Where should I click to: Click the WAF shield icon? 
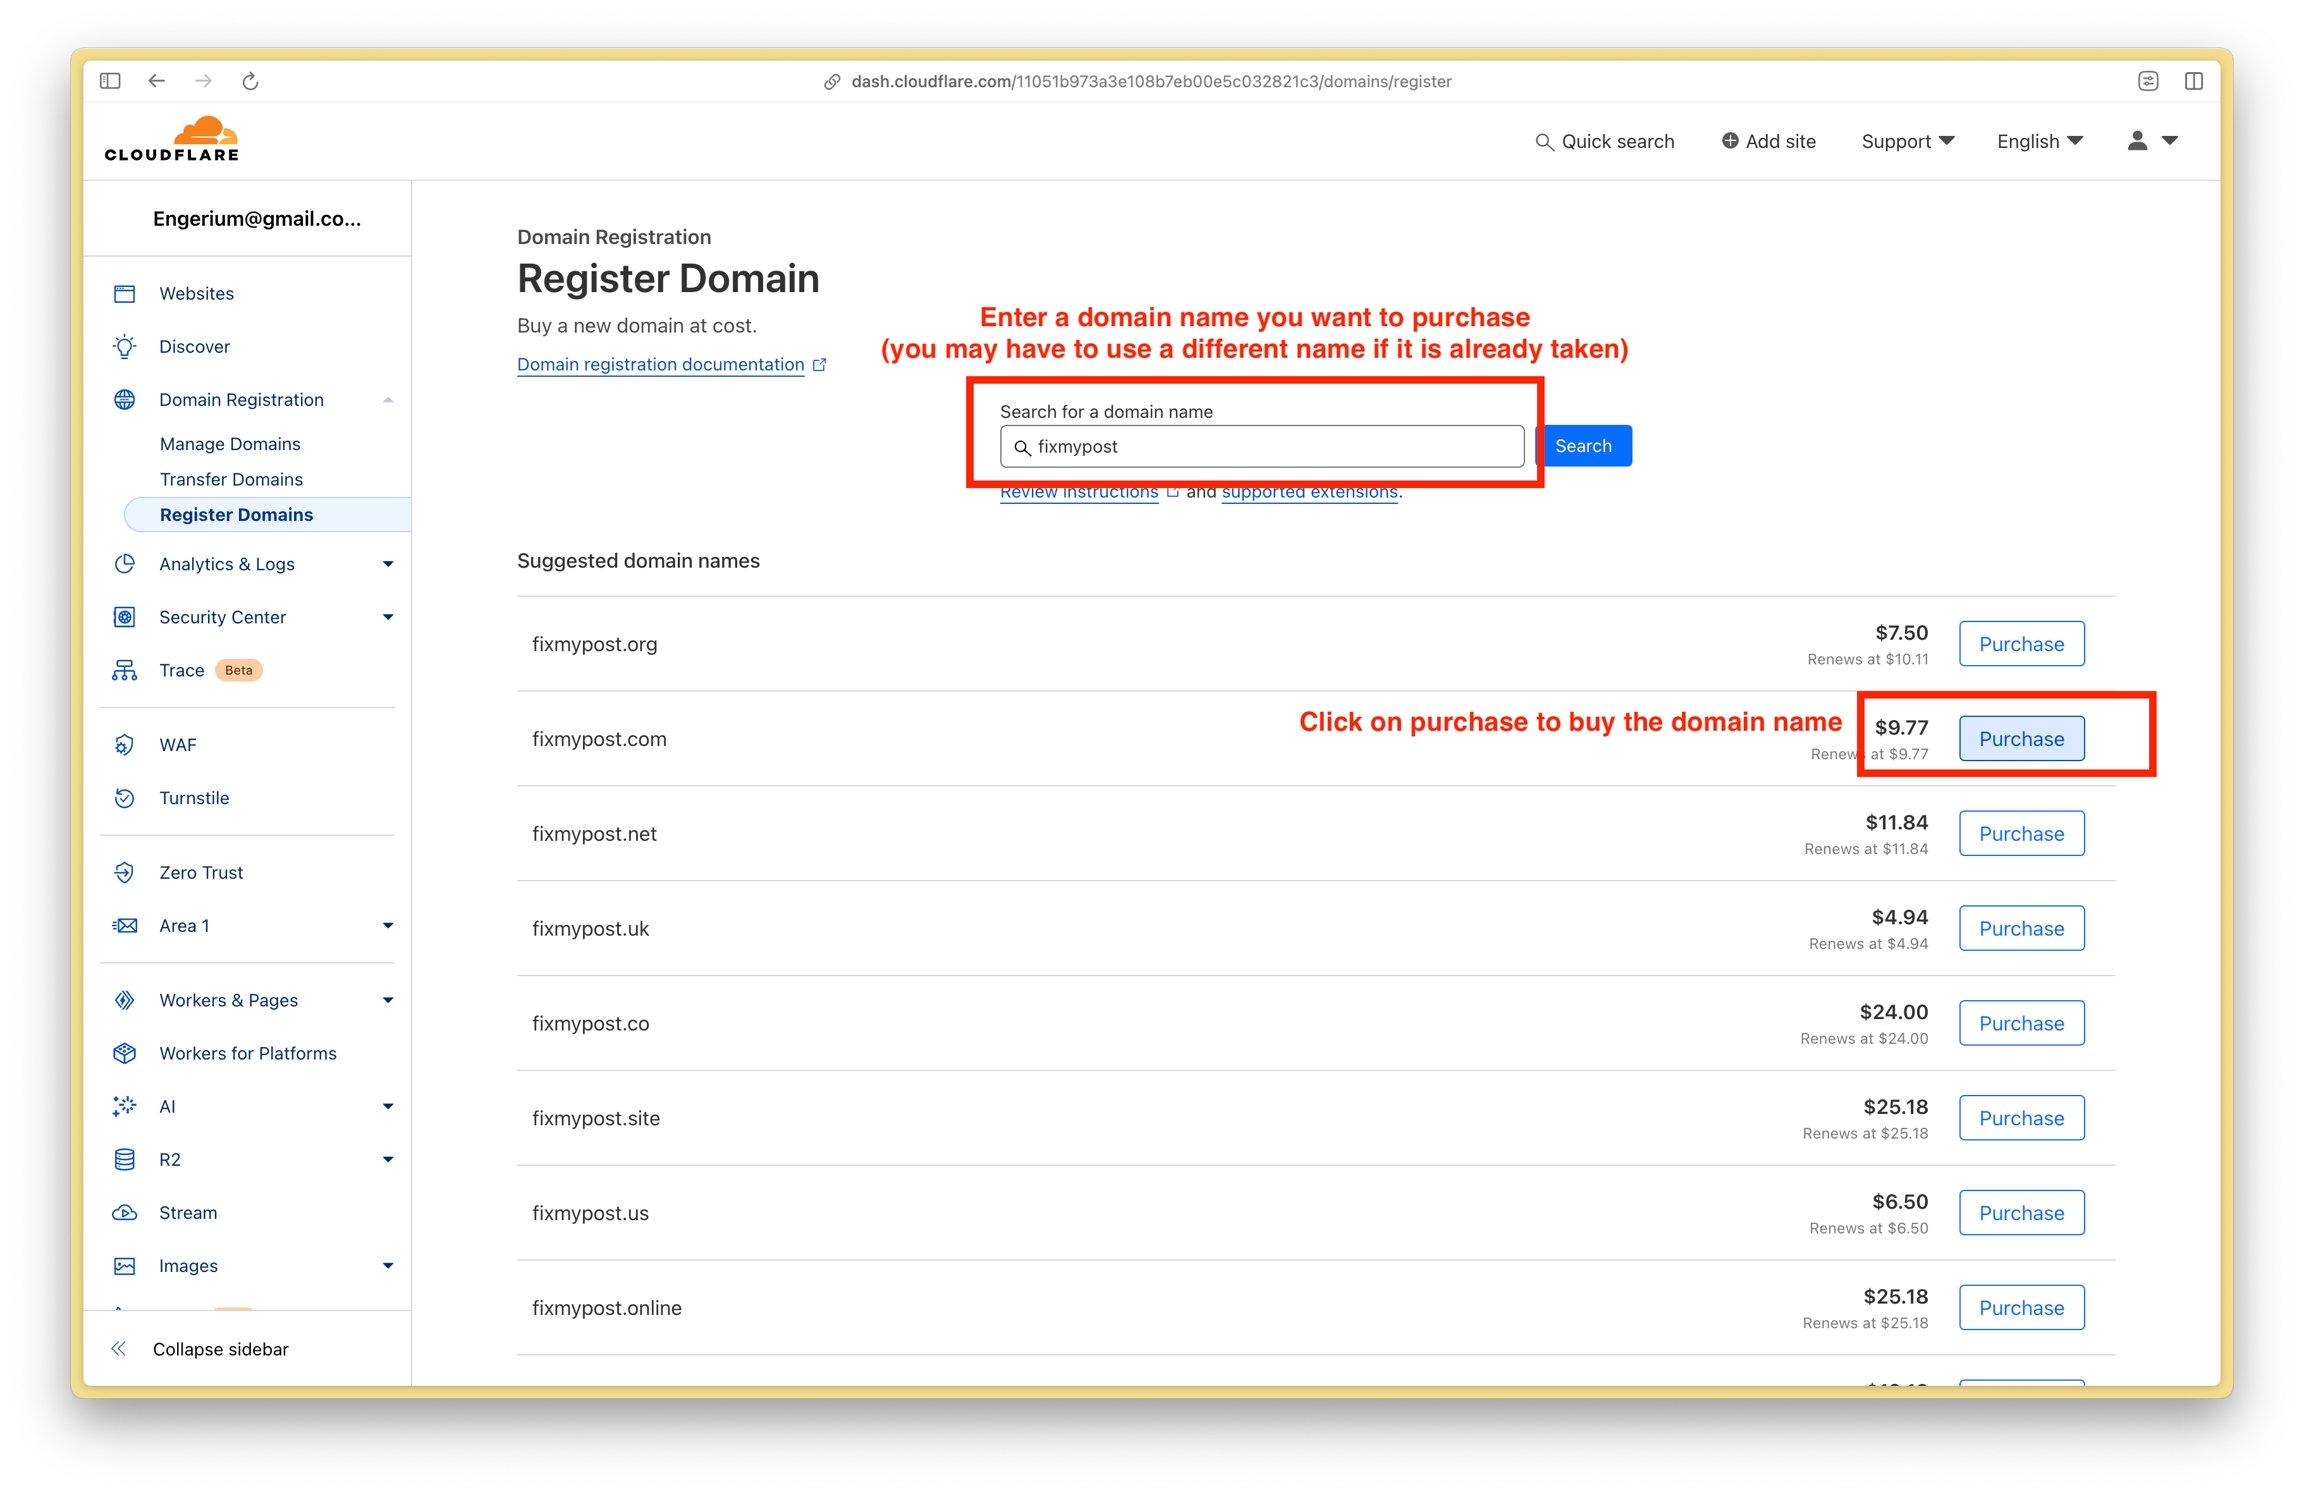click(x=124, y=744)
